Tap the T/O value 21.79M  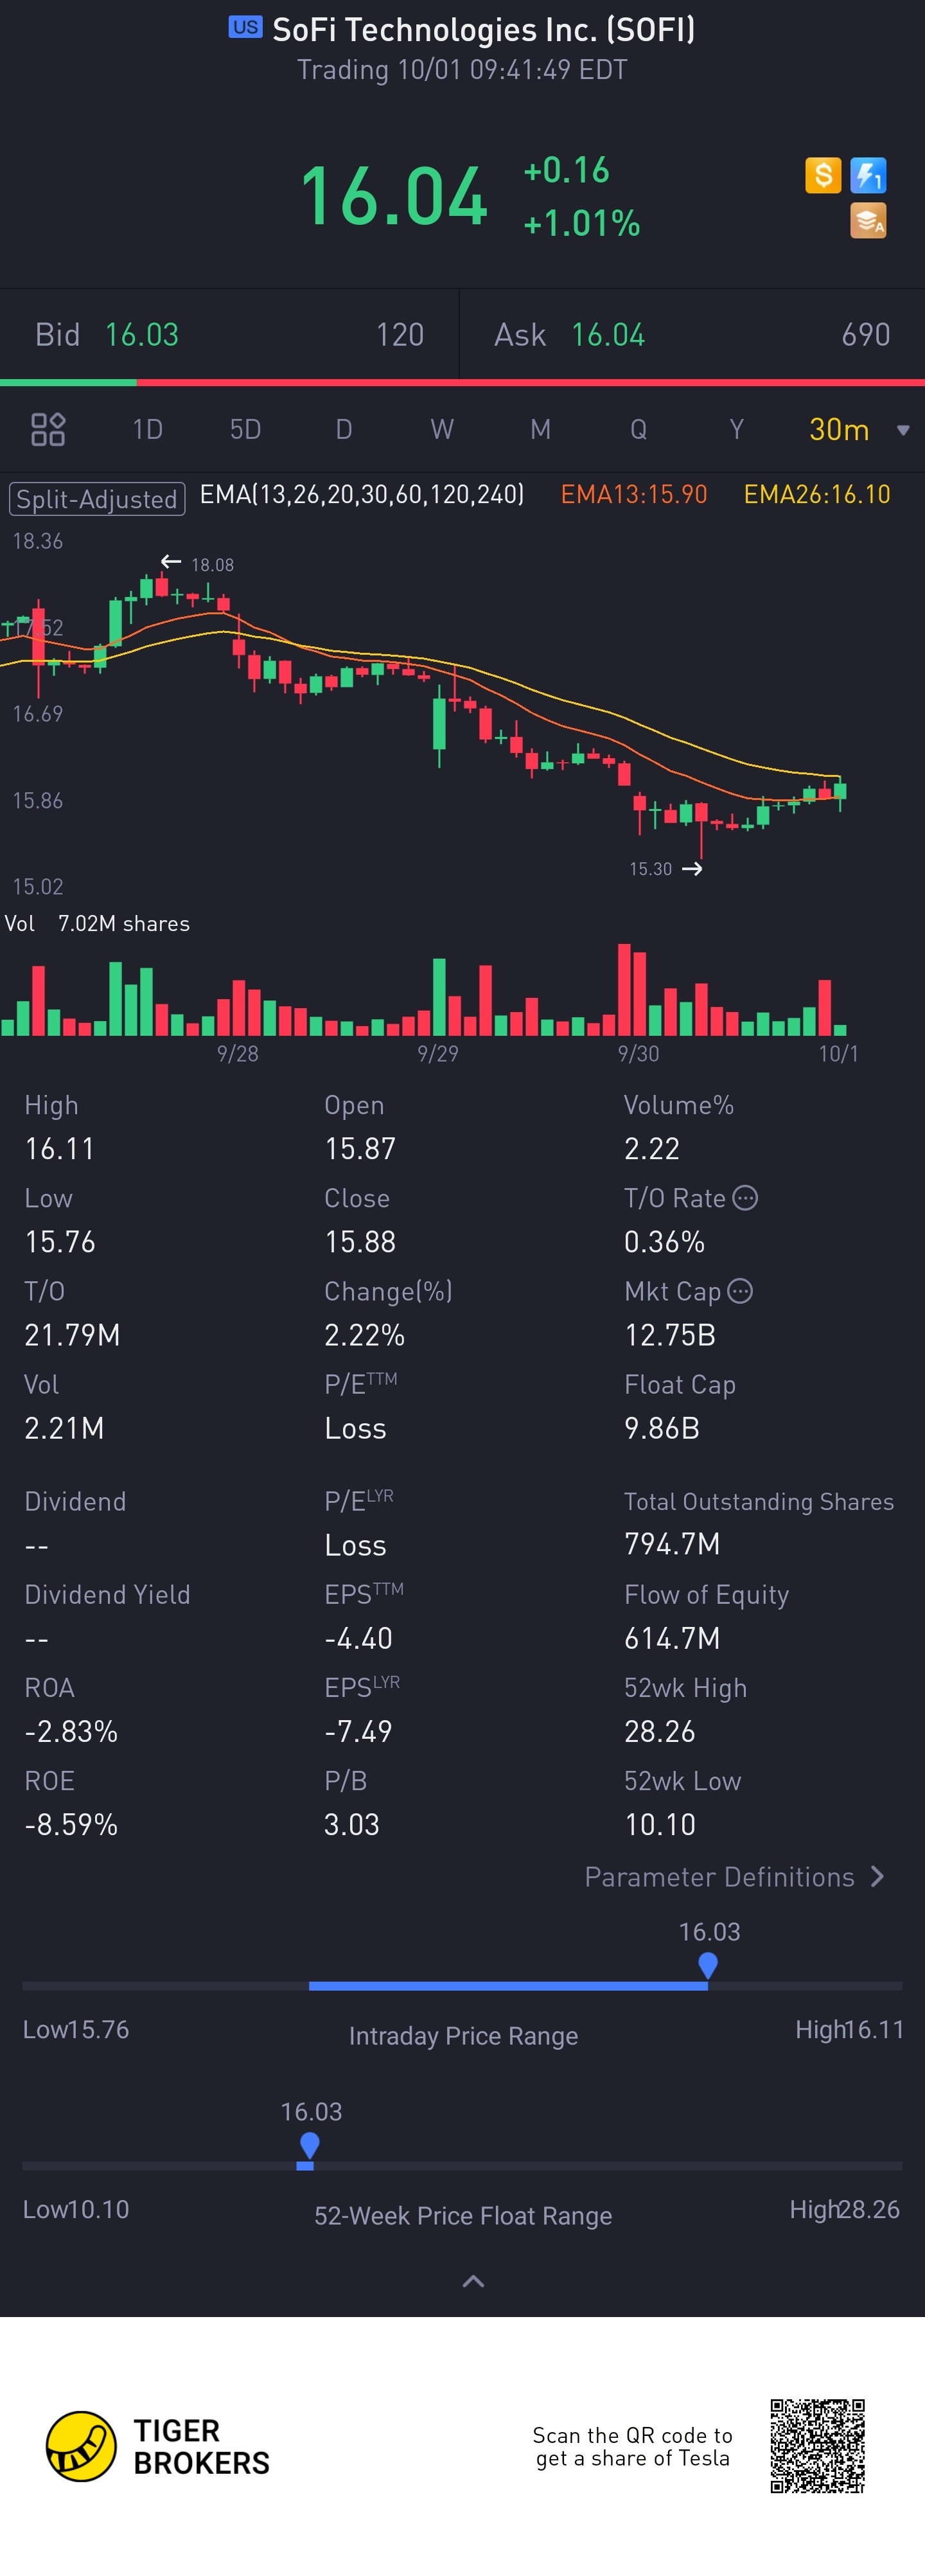click(x=72, y=1334)
